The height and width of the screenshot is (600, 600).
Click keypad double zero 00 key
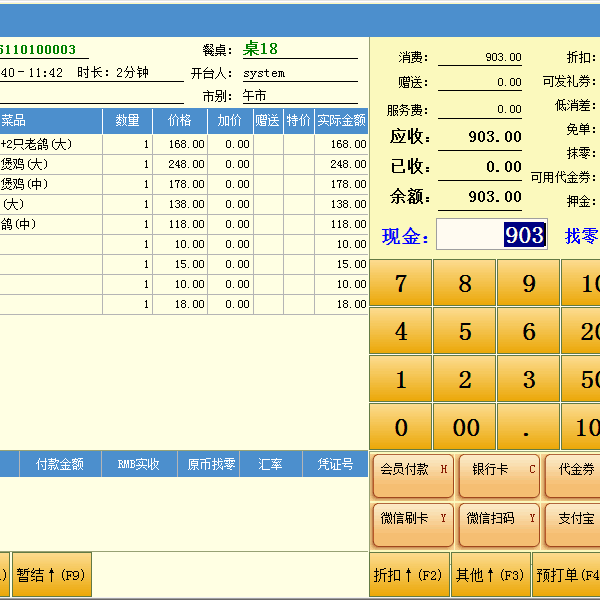pos(465,427)
